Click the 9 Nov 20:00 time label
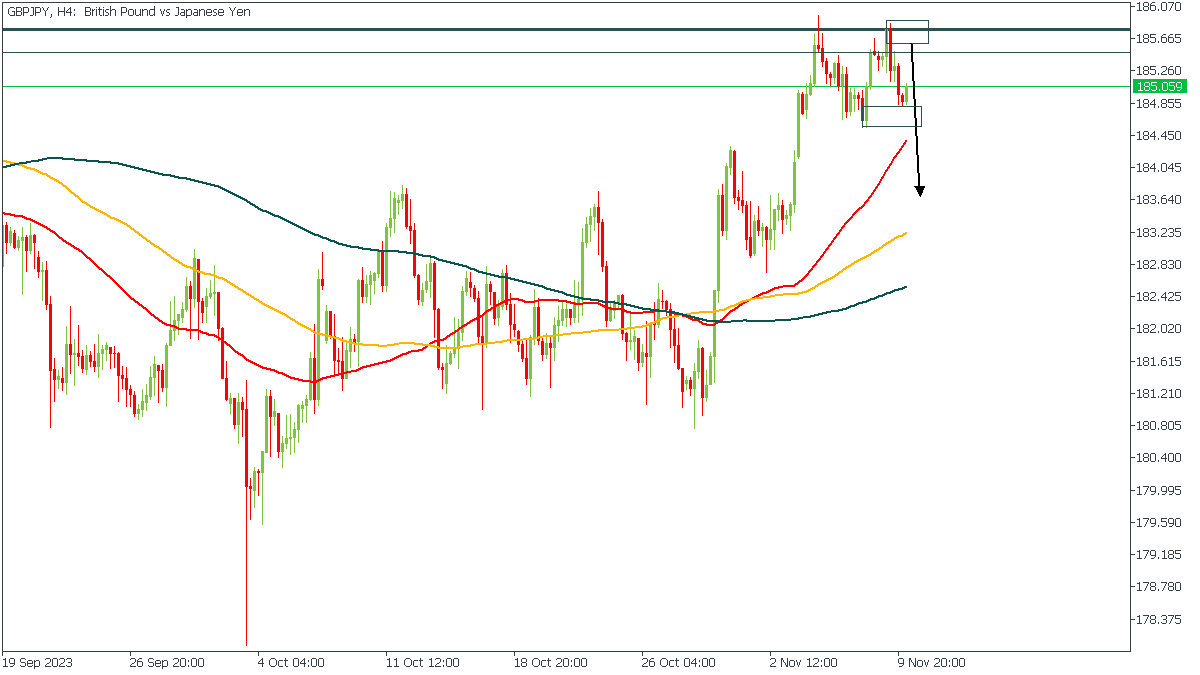 pos(931,662)
